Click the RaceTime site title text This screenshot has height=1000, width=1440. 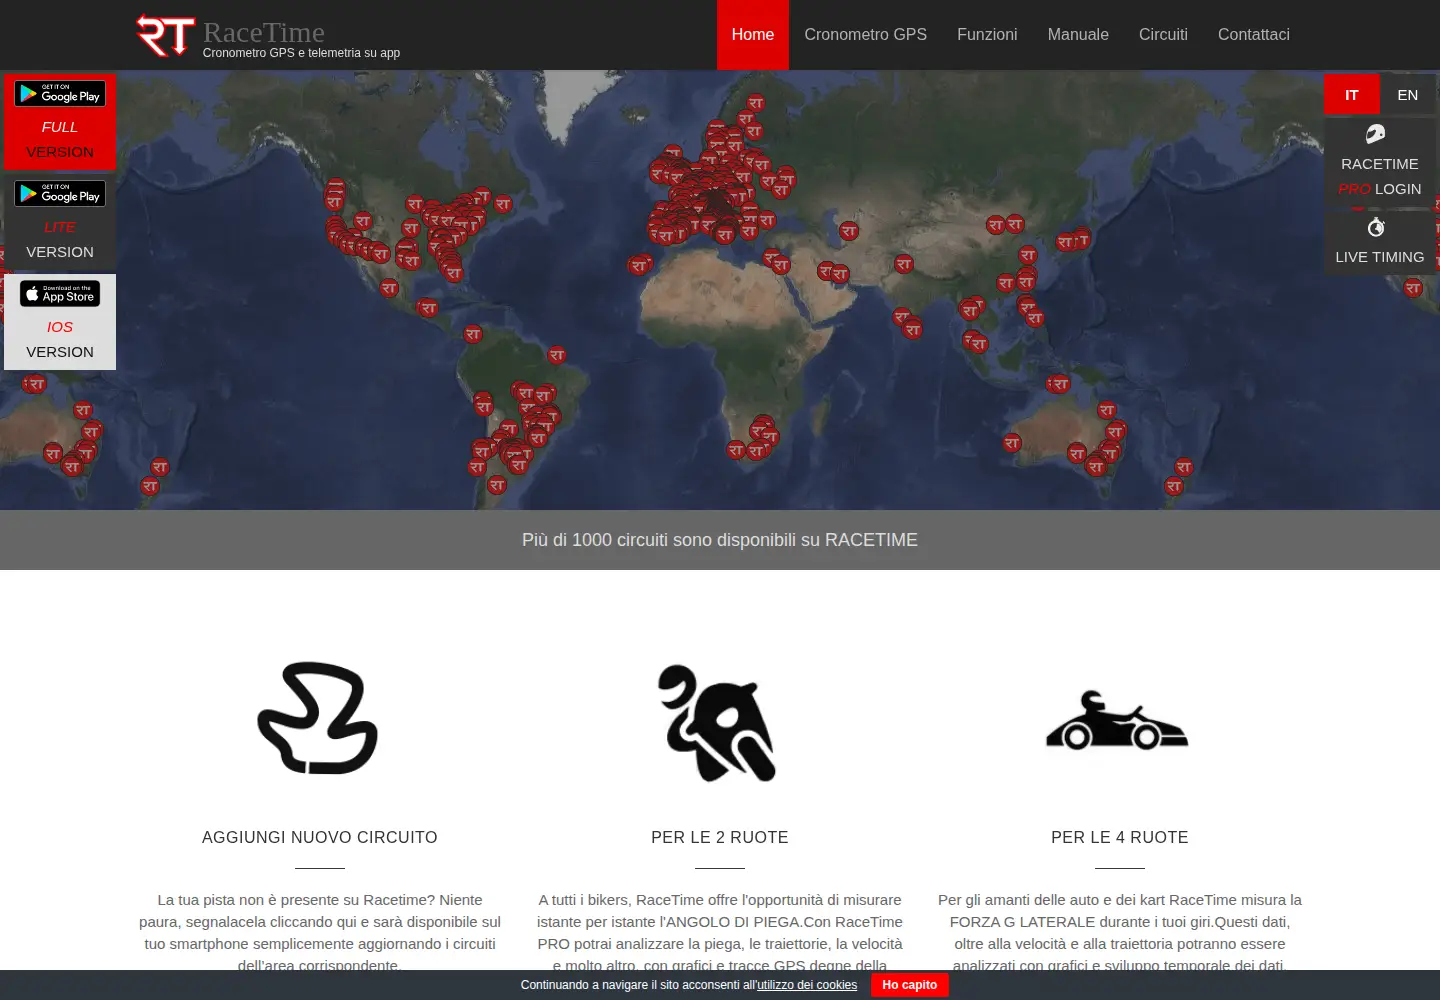click(264, 32)
